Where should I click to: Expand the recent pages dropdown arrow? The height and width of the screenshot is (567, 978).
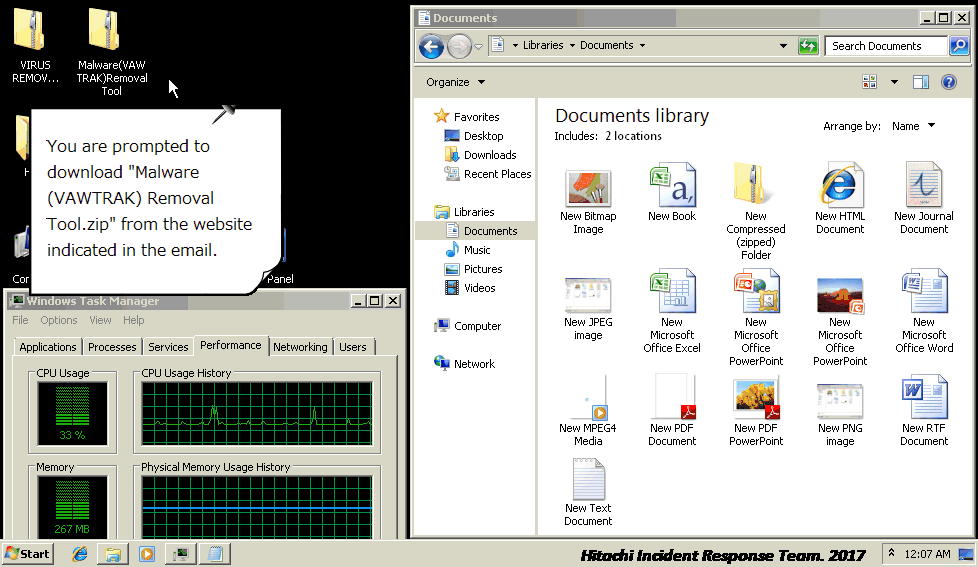coord(478,47)
